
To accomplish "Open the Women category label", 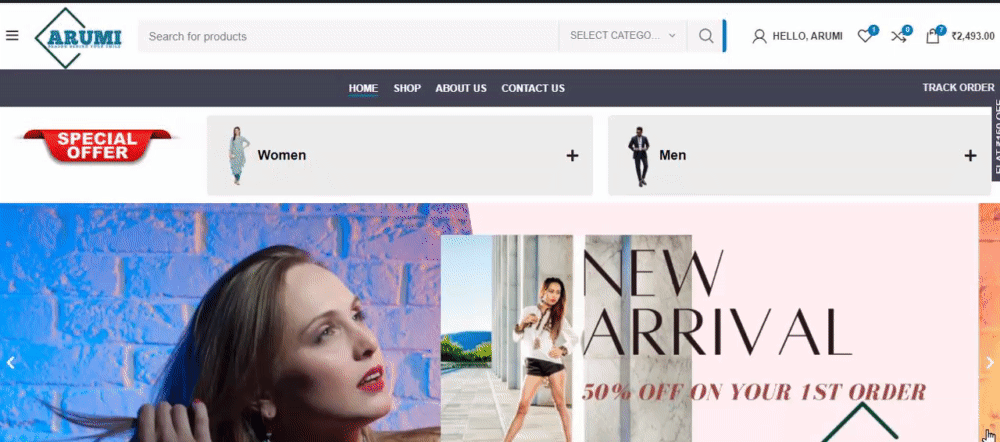I will click(x=282, y=155).
